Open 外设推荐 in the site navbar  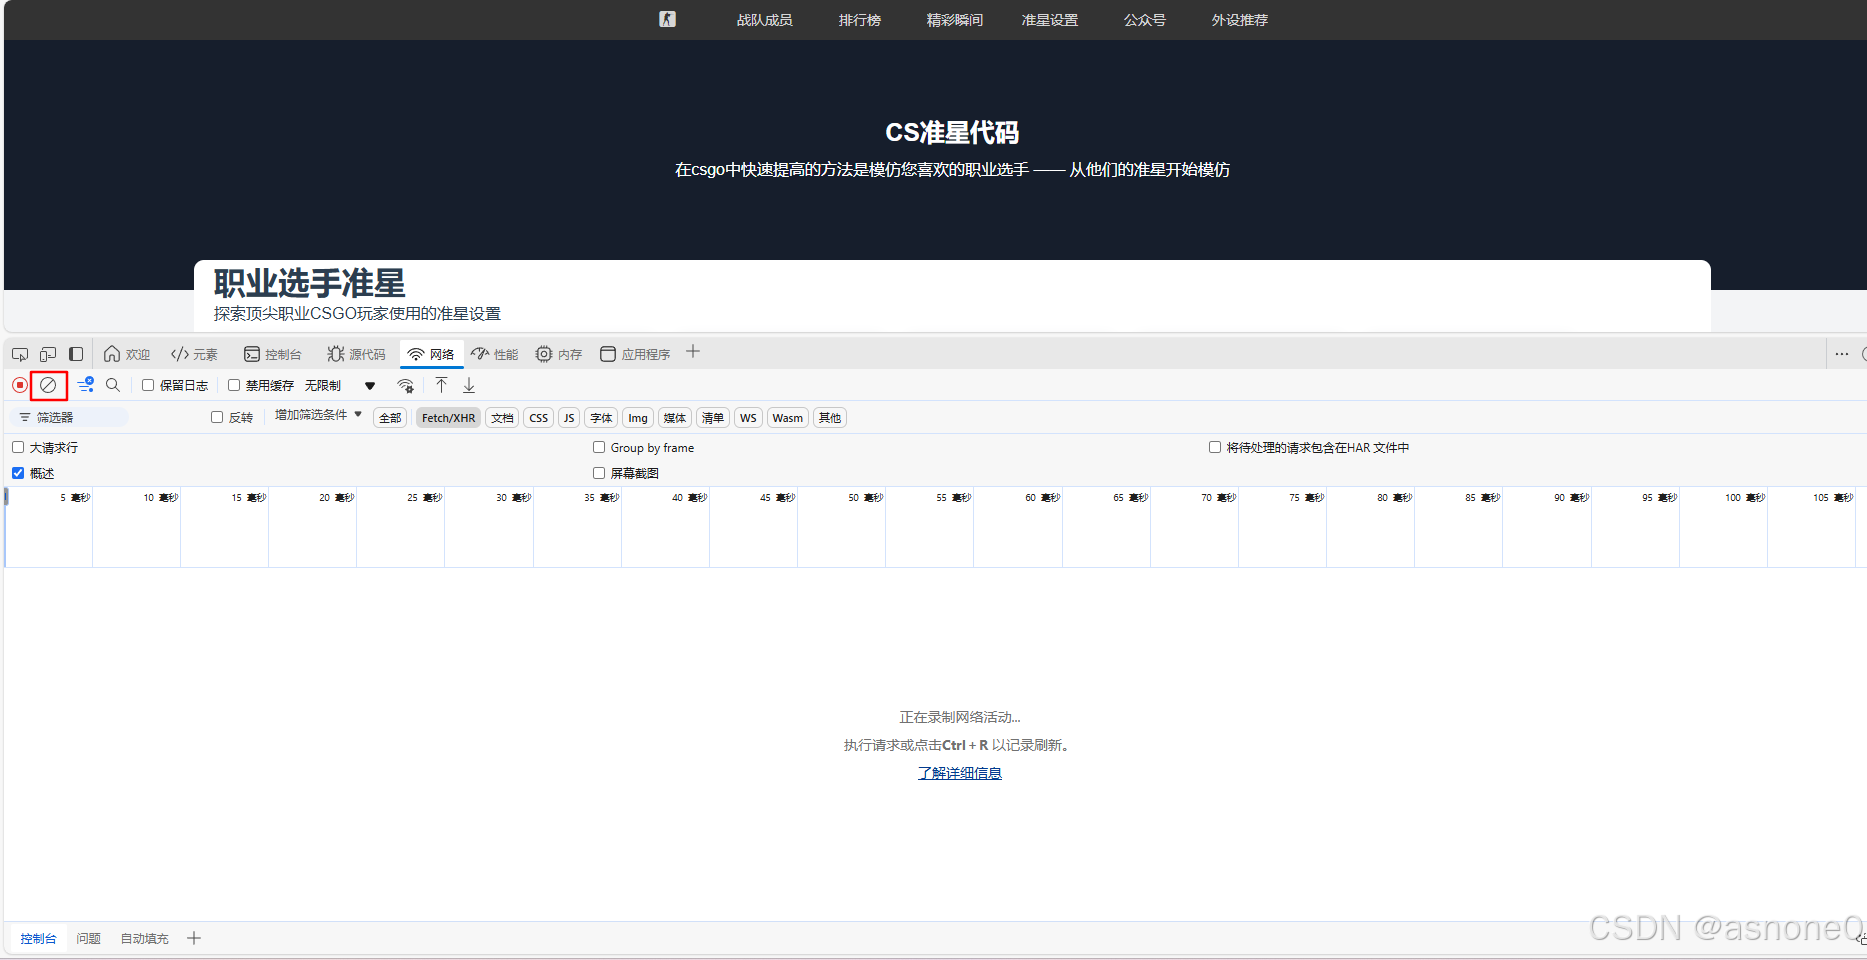[1240, 20]
